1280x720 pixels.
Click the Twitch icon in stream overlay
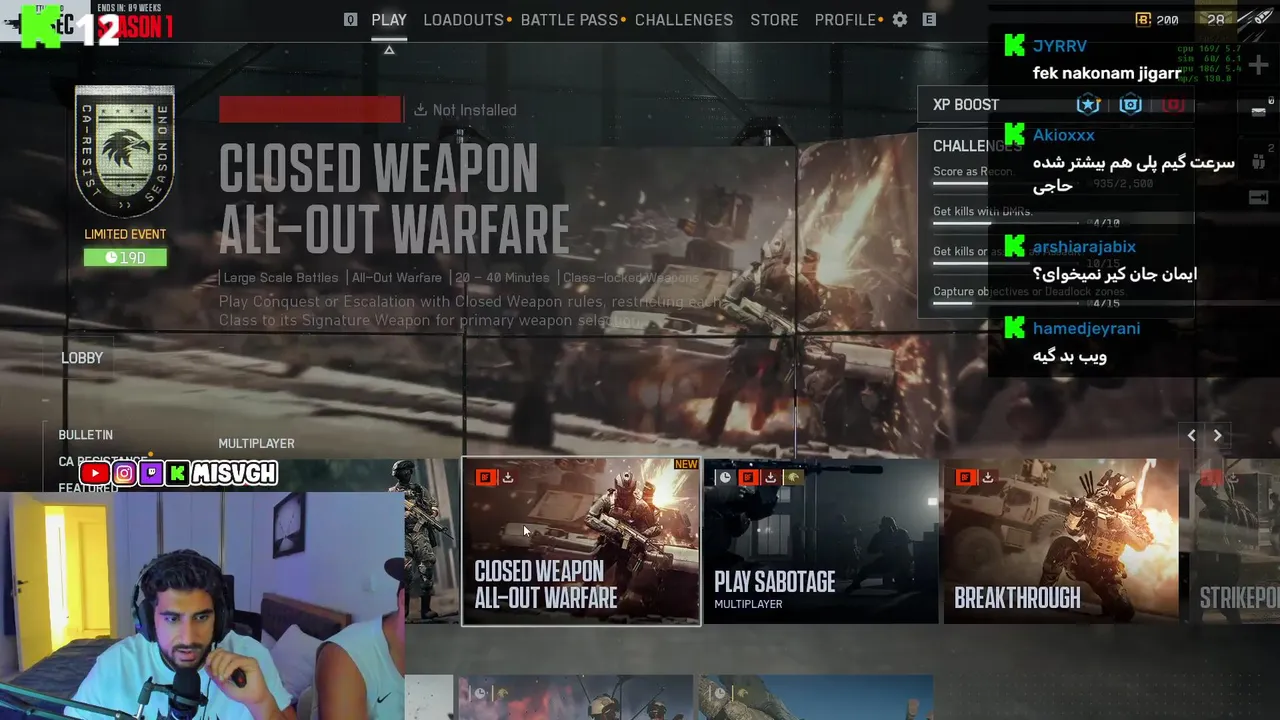pyautogui.click(x=150, y=473)
